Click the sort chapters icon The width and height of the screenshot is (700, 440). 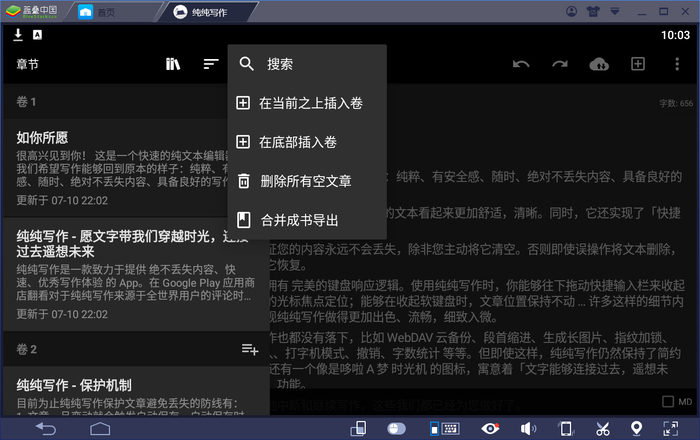[x=211, y=64]
